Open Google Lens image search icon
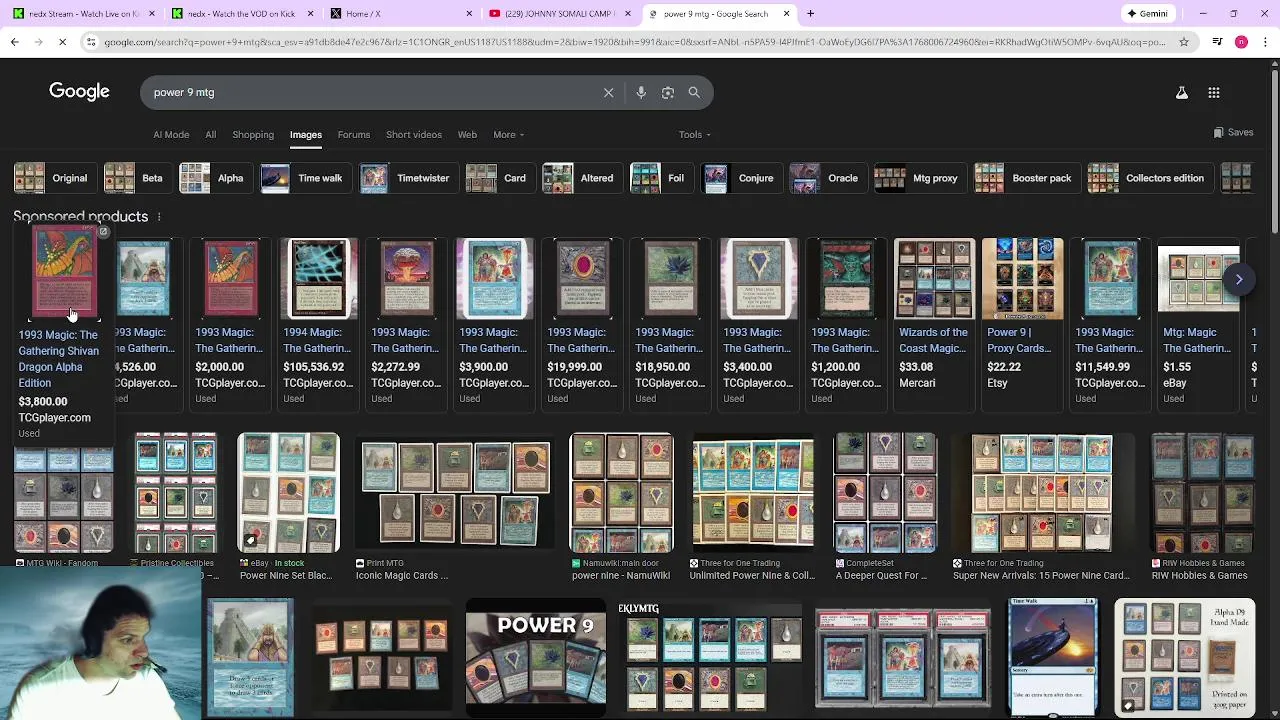1280x720 pixels. (x=668, y=92)
